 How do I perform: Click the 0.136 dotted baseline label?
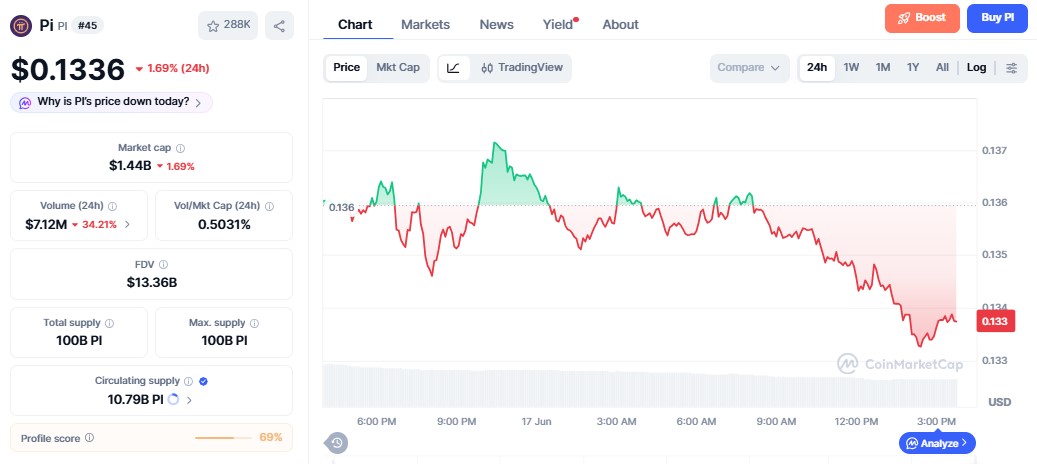pyautogui.click(x=341, y=208)
